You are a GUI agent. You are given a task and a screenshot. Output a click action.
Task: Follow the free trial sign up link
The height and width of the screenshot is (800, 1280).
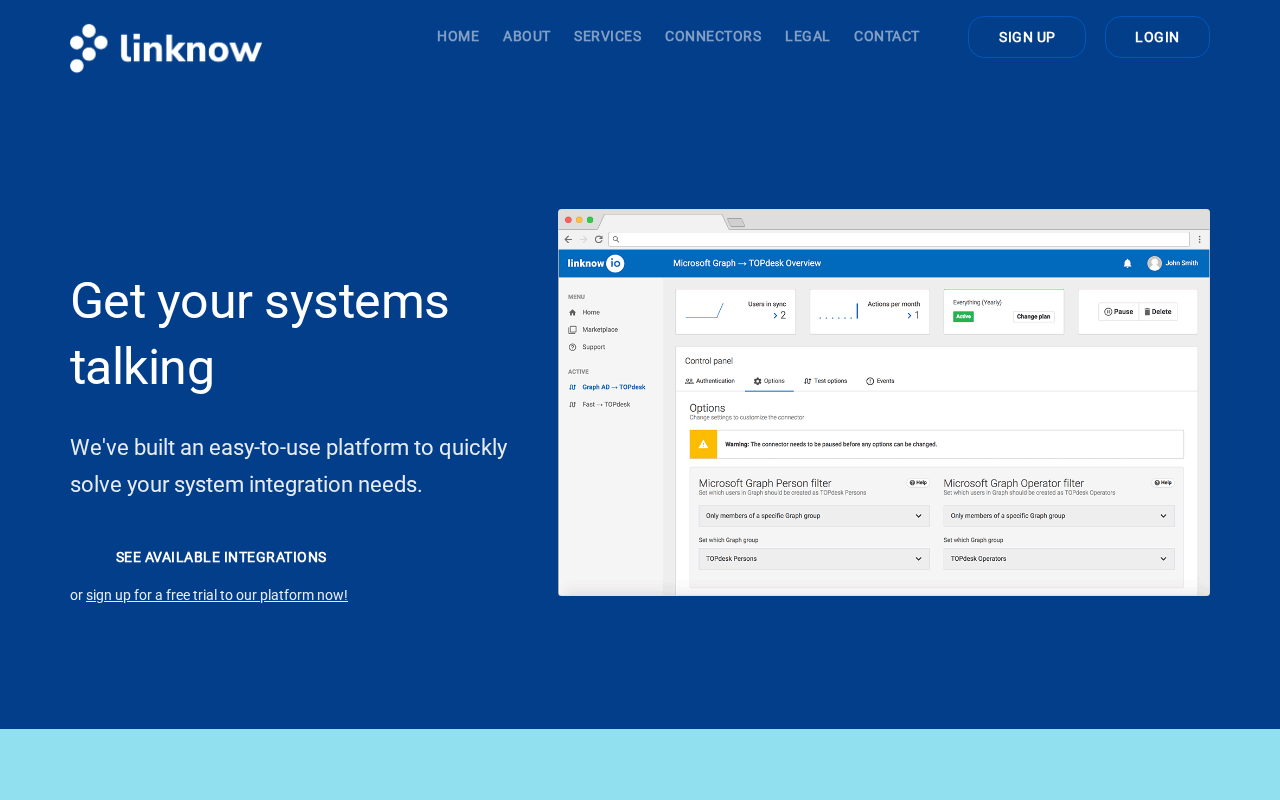[217, 595]
